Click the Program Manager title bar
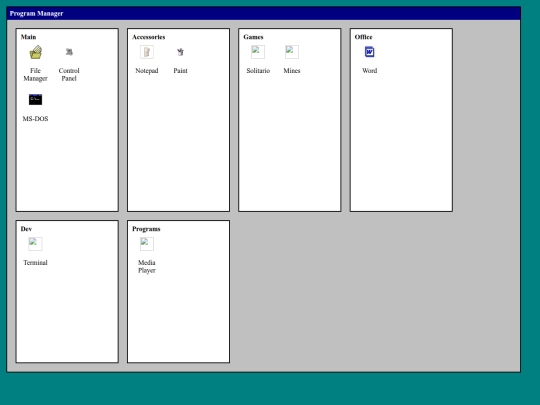 tap(263, 14)
